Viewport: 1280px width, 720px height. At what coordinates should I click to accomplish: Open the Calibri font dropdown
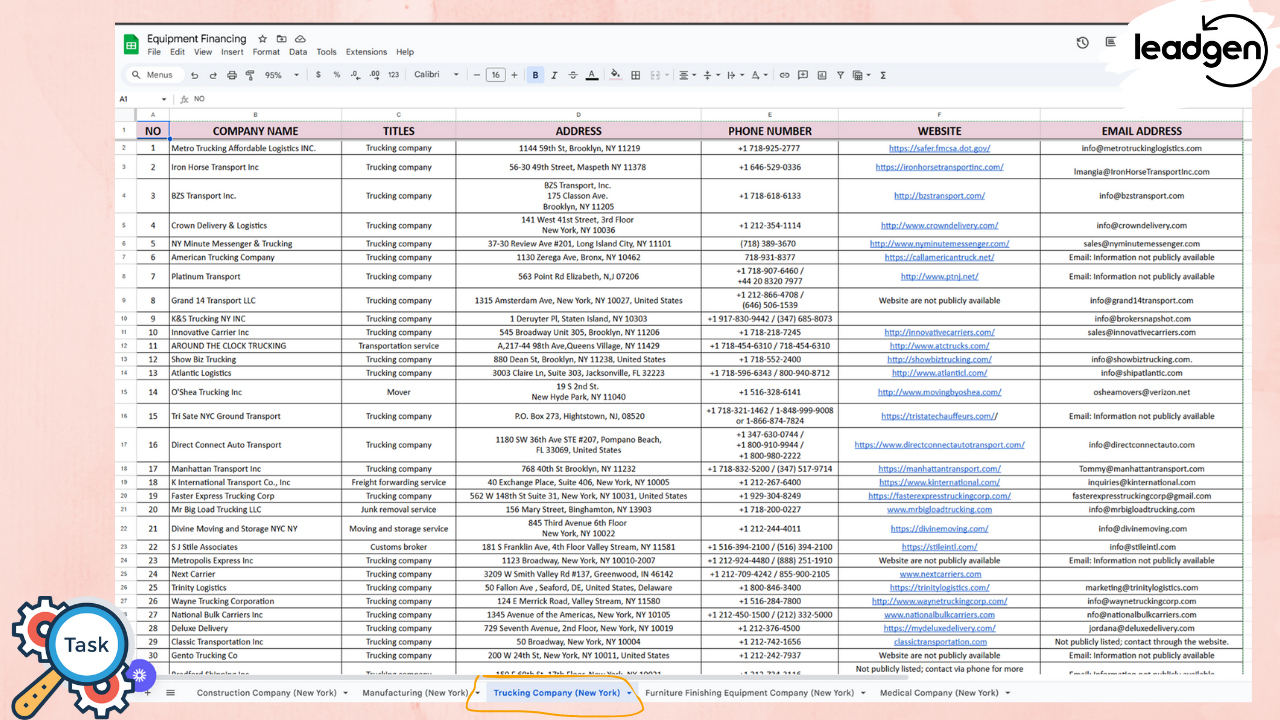(x=436, y=75)
